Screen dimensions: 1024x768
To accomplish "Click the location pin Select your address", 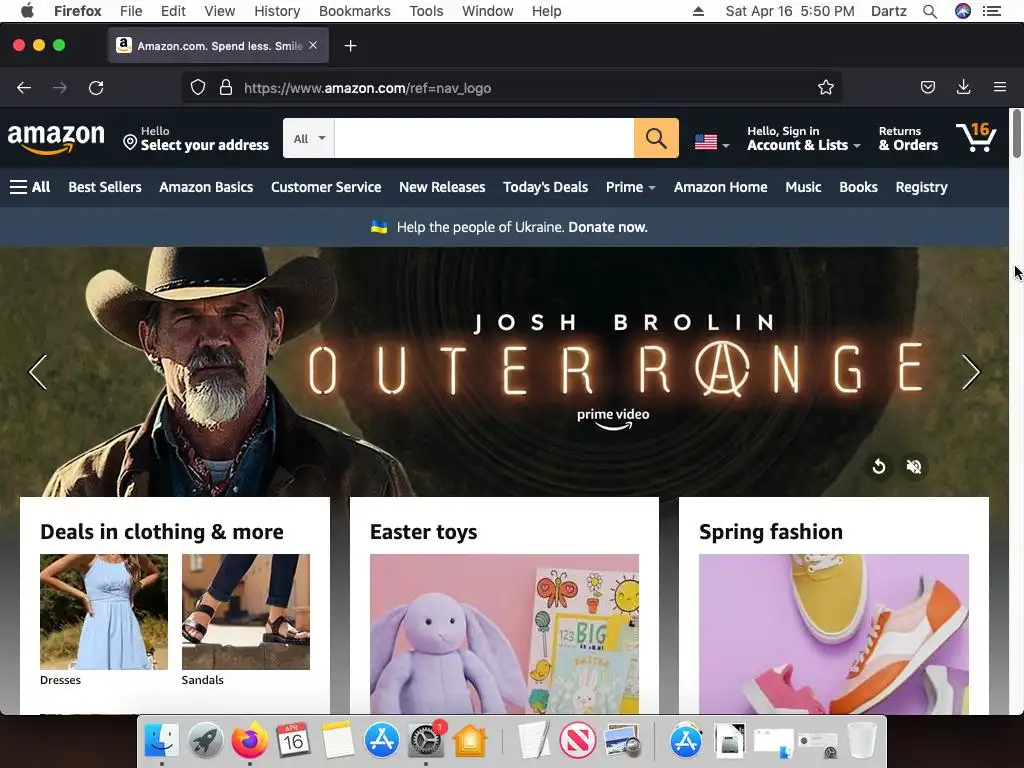I will click(196, 138).
